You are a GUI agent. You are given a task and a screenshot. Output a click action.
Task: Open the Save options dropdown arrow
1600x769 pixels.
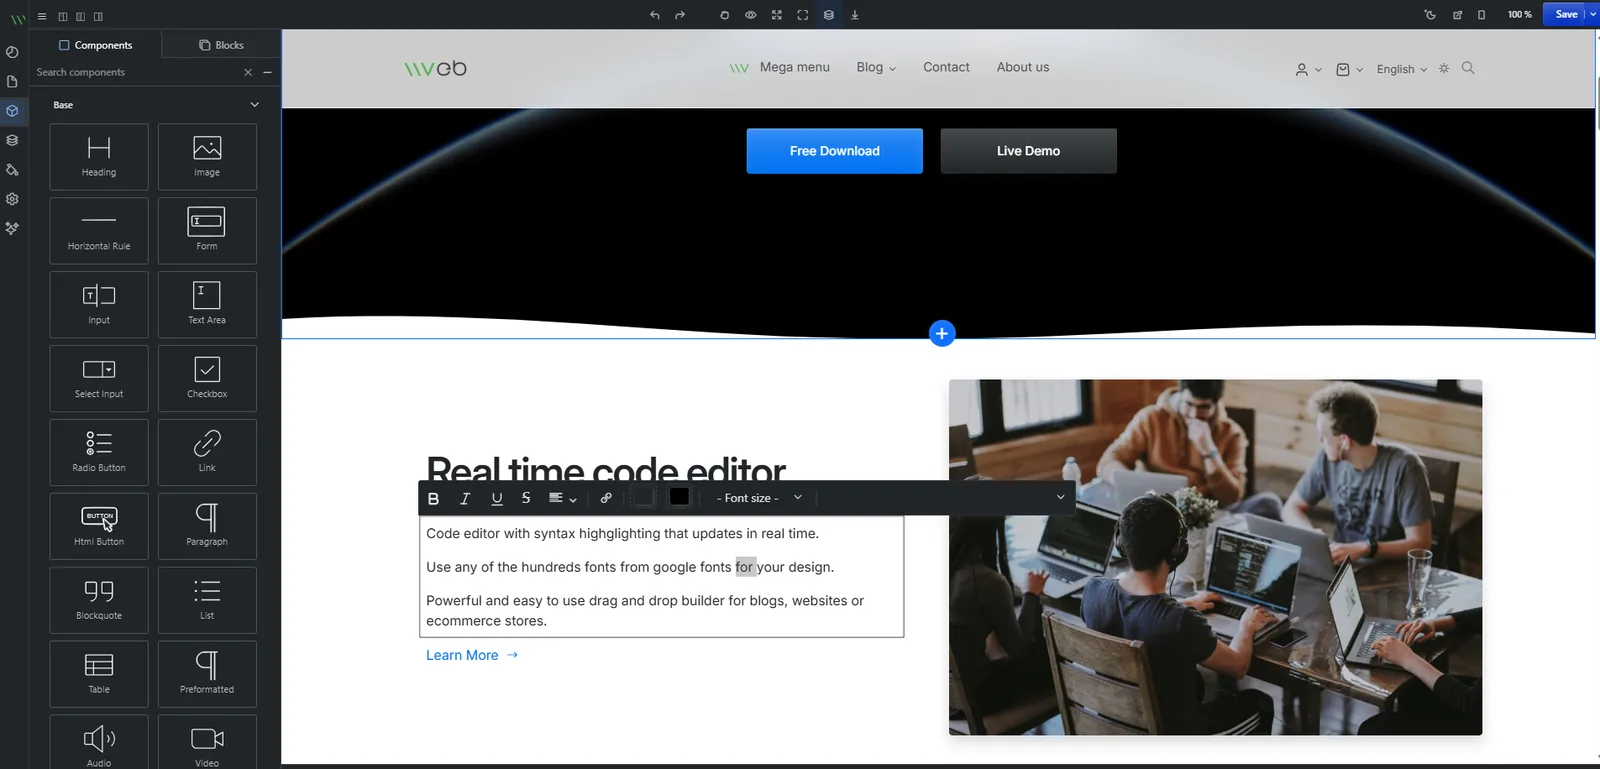[1593, 14]
